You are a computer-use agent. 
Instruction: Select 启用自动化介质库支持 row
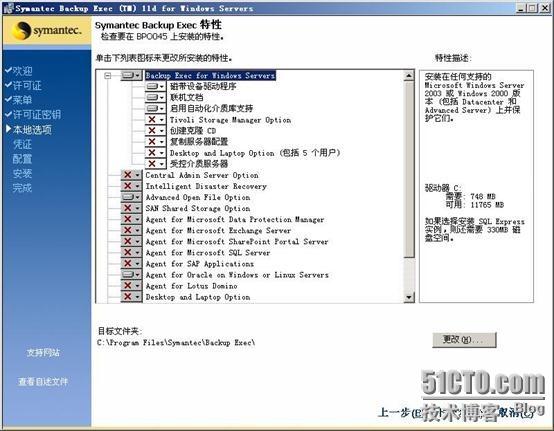(x=211, y=108)
